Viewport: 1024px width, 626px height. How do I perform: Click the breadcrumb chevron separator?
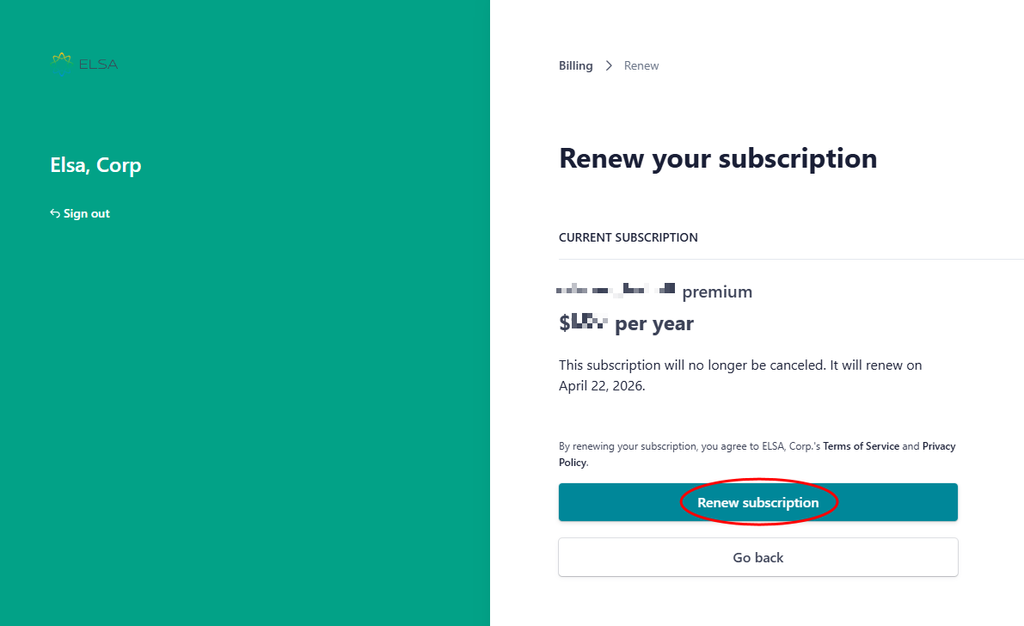coord(608,66)
